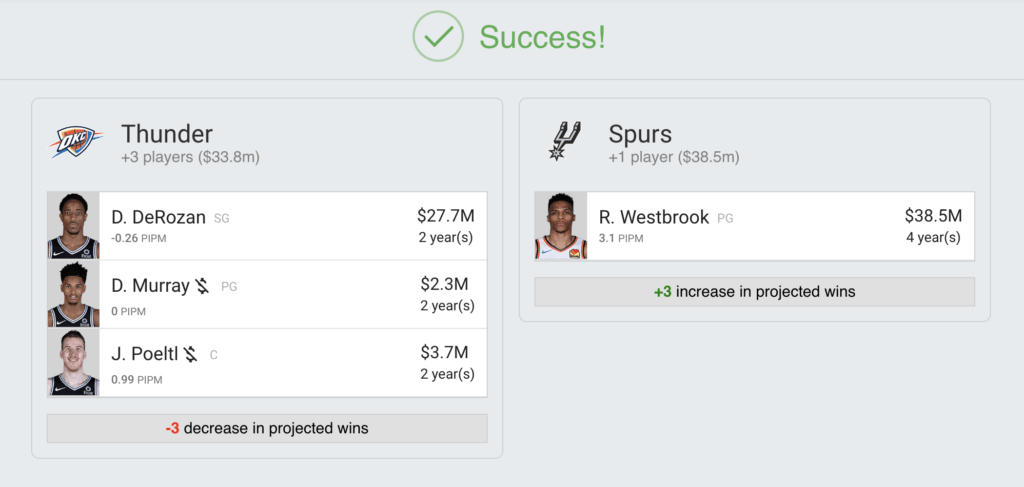Click the -3 decrease in projected wins bar
The height and width of the screenshot is (487, 1024).
(x=267, y=428)
